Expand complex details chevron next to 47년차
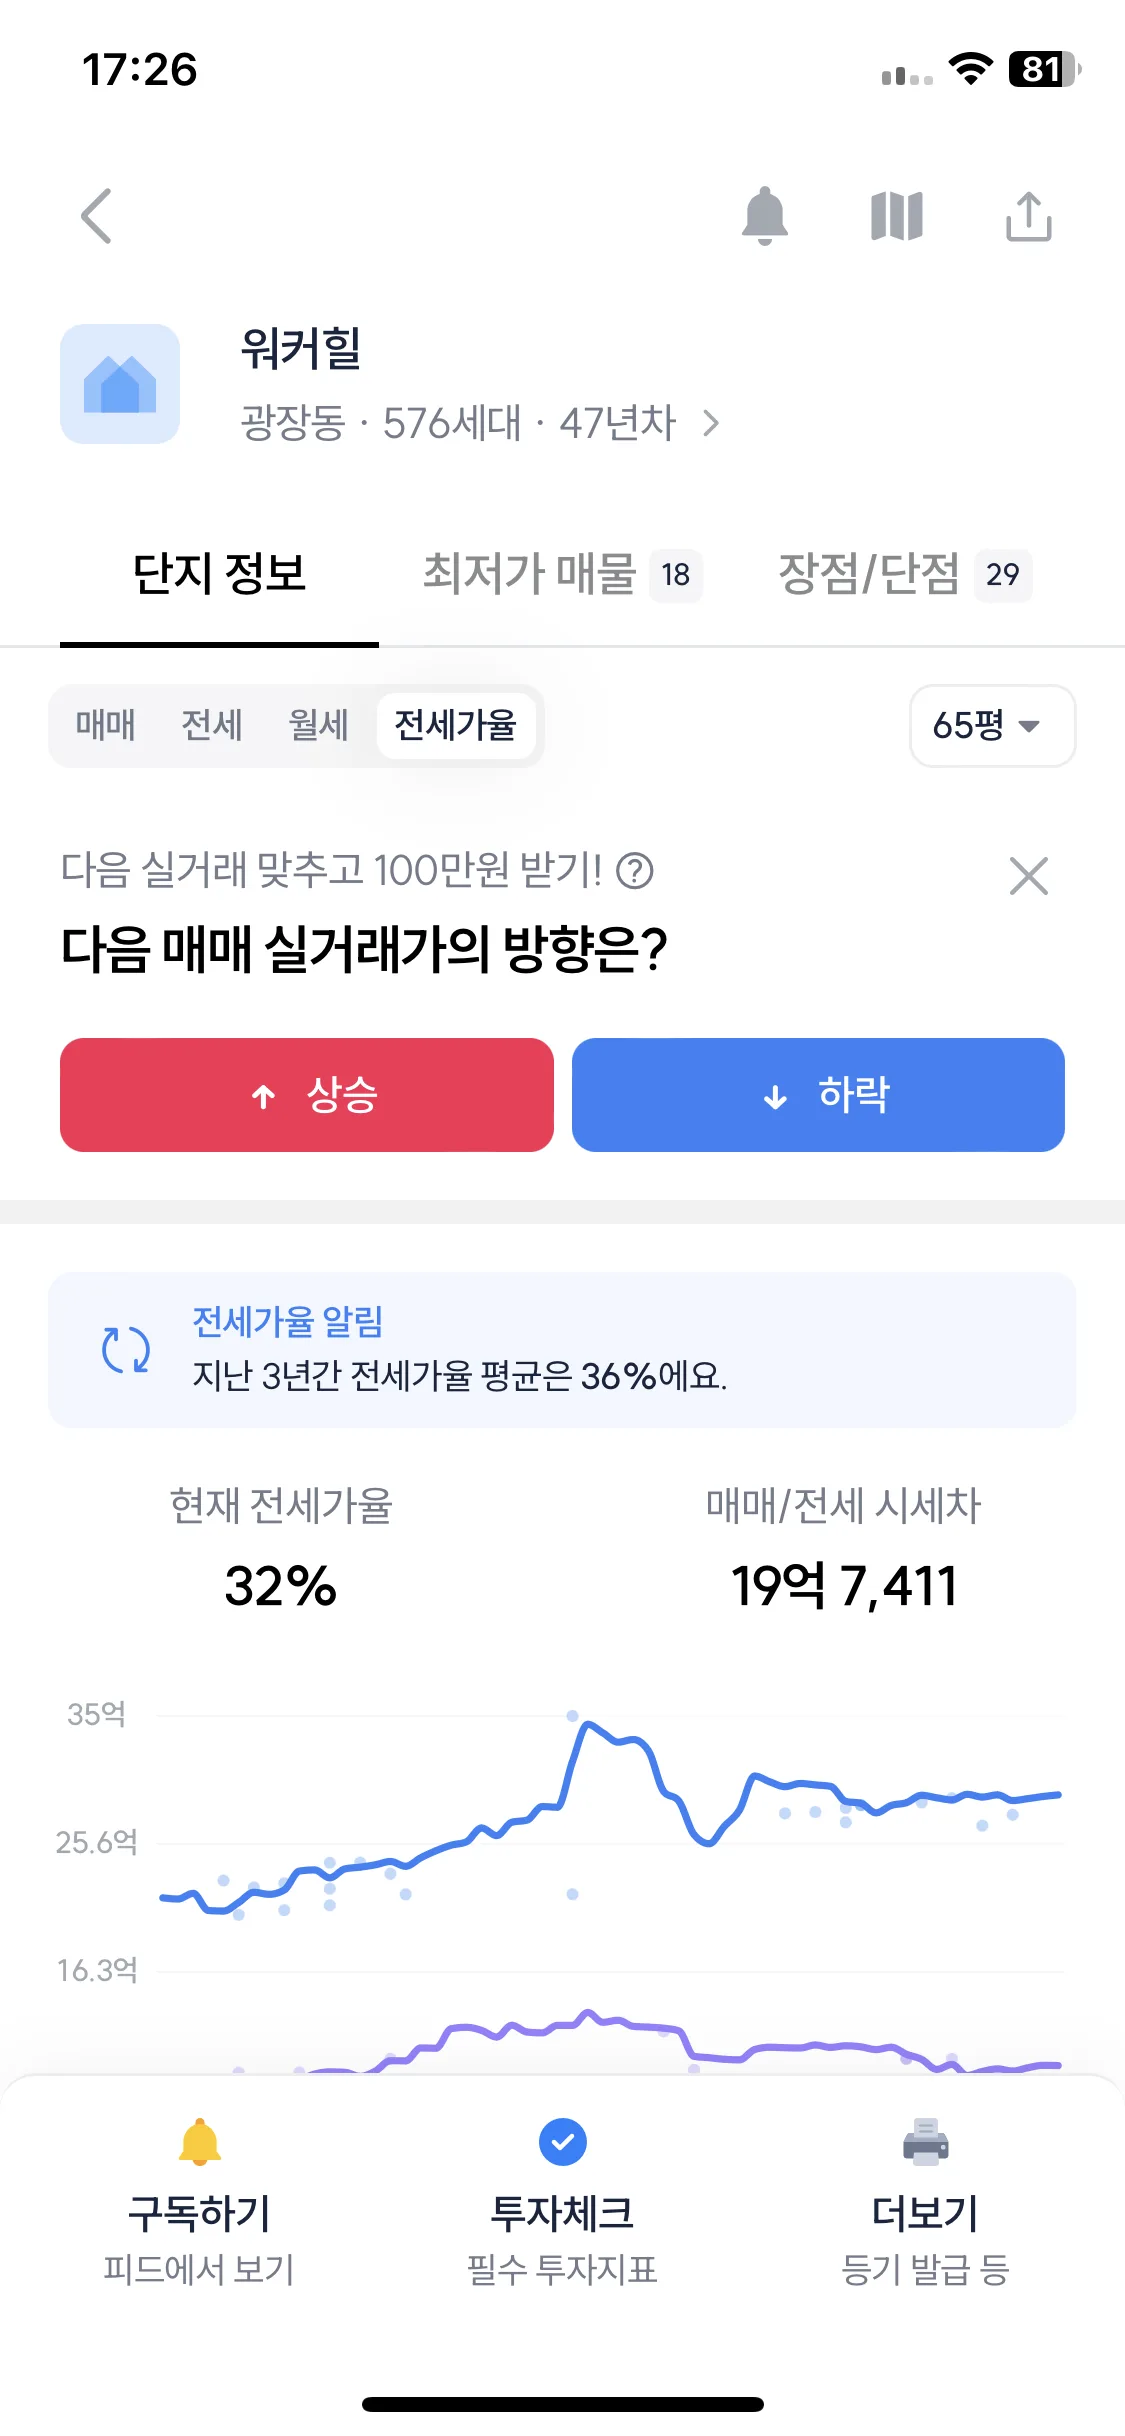 click(711, 424)
